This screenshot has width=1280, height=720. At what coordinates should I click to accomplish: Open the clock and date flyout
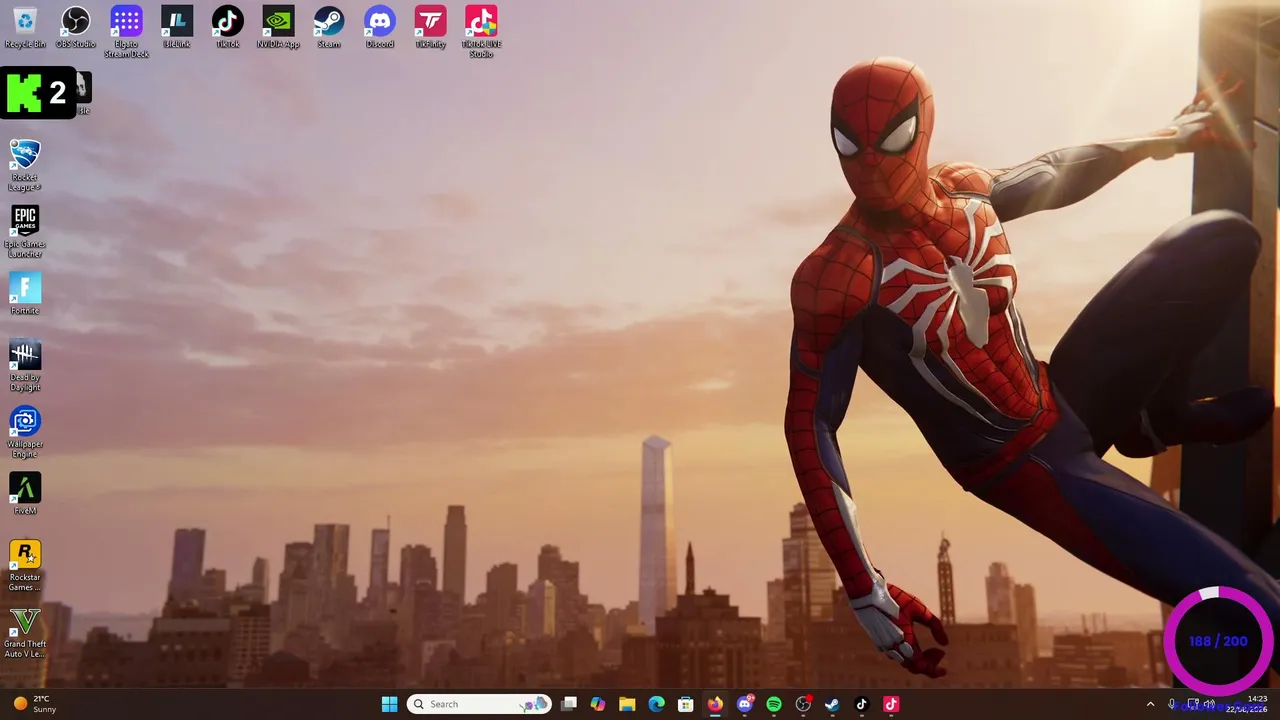point(1246,704)
